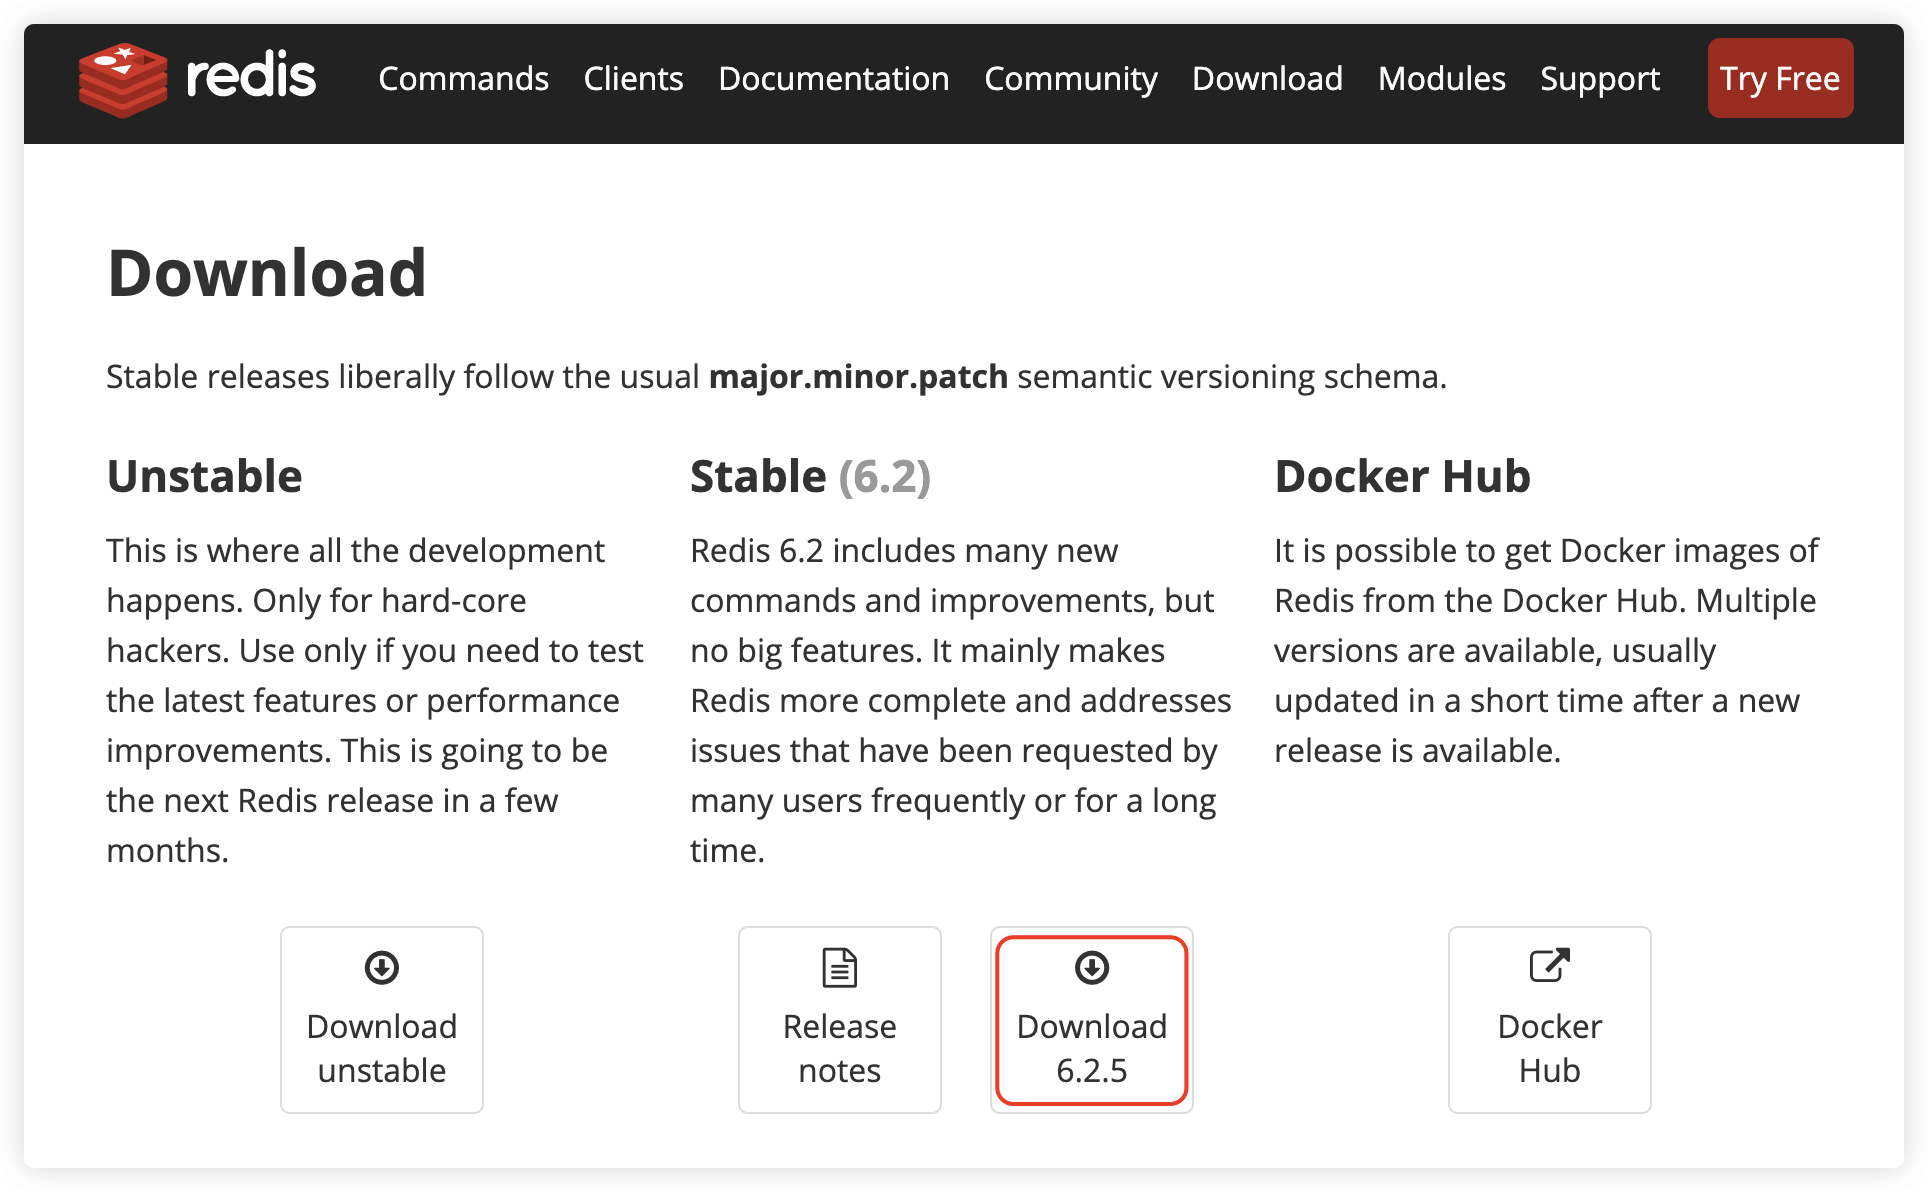Open the Commands menu item
1928x1192 pixels.
click(463, 79)
